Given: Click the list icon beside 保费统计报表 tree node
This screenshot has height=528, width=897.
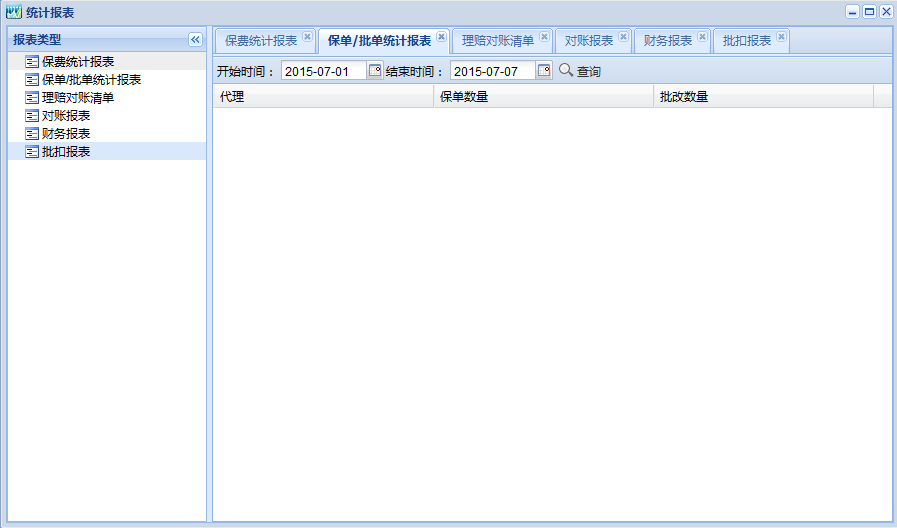Looking at the screenshot, I should [32, 62].
